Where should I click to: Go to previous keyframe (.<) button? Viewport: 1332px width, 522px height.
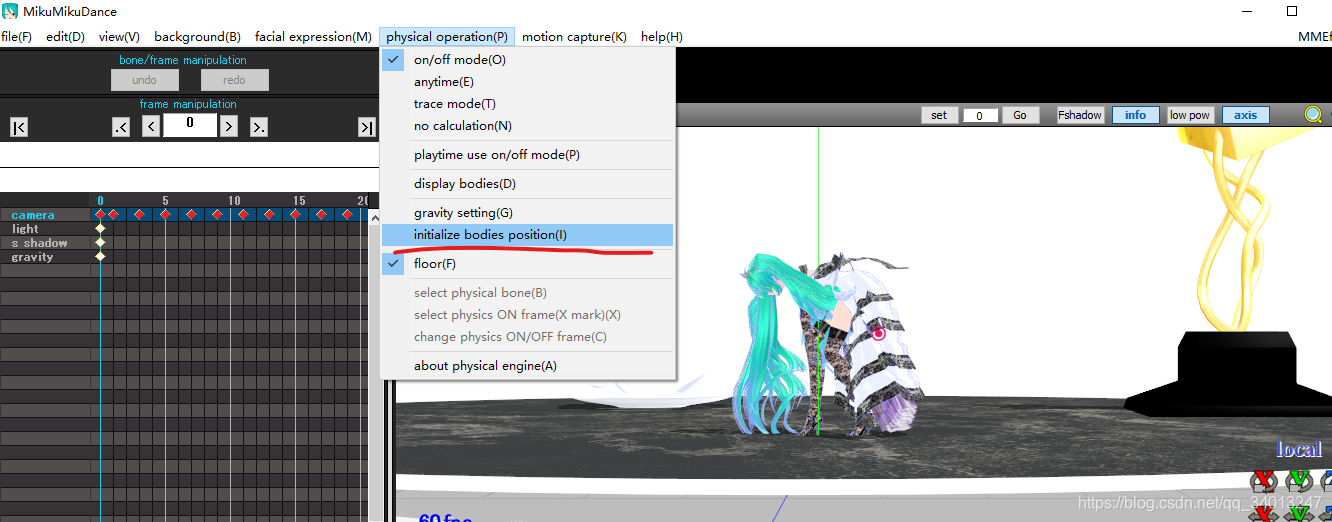121,127
